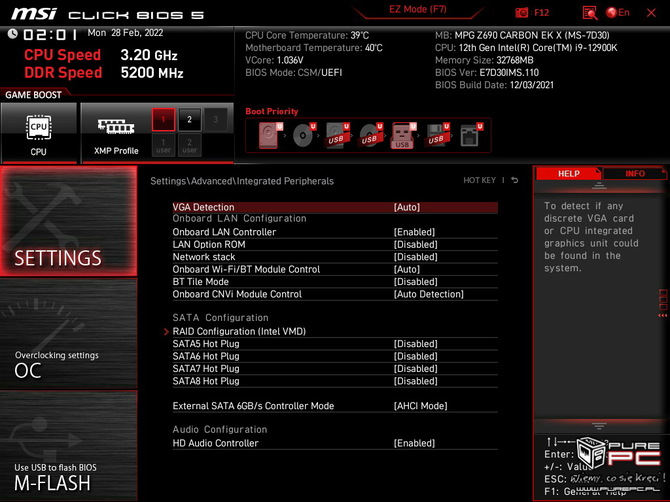Open the M-FLASH BIOS flash section
670x502 pixels.
click(x=68, y=446)
